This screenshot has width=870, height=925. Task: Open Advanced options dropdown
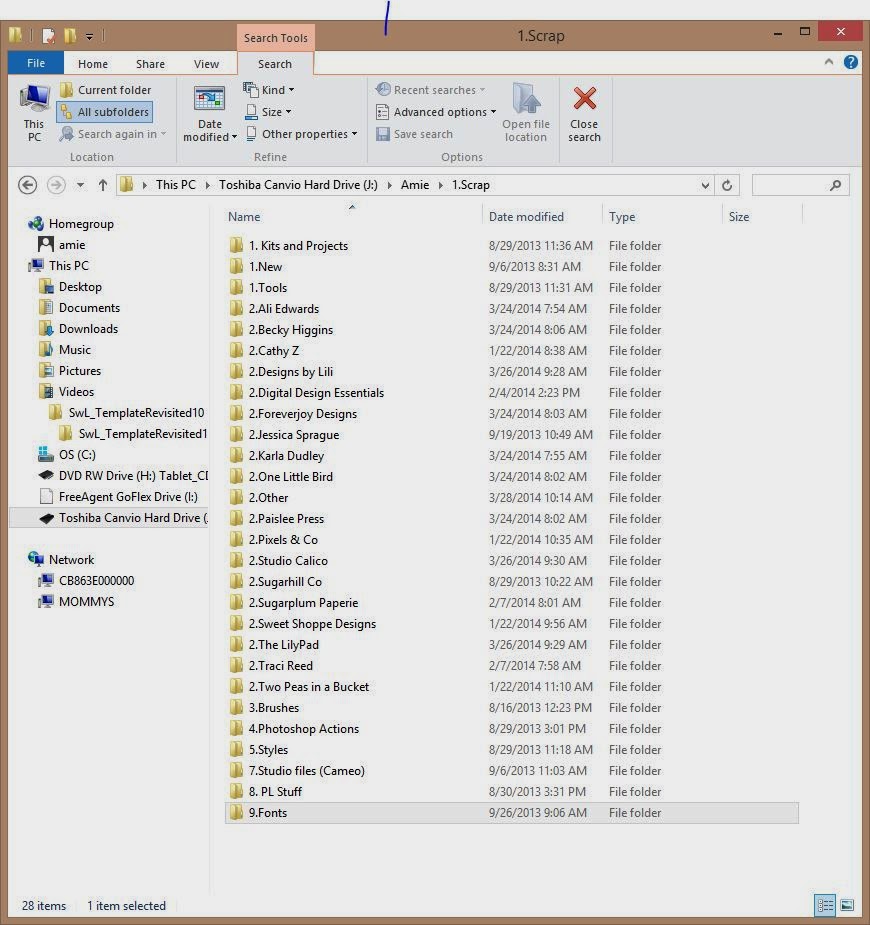pyautogui.click(x=436, y=111)
